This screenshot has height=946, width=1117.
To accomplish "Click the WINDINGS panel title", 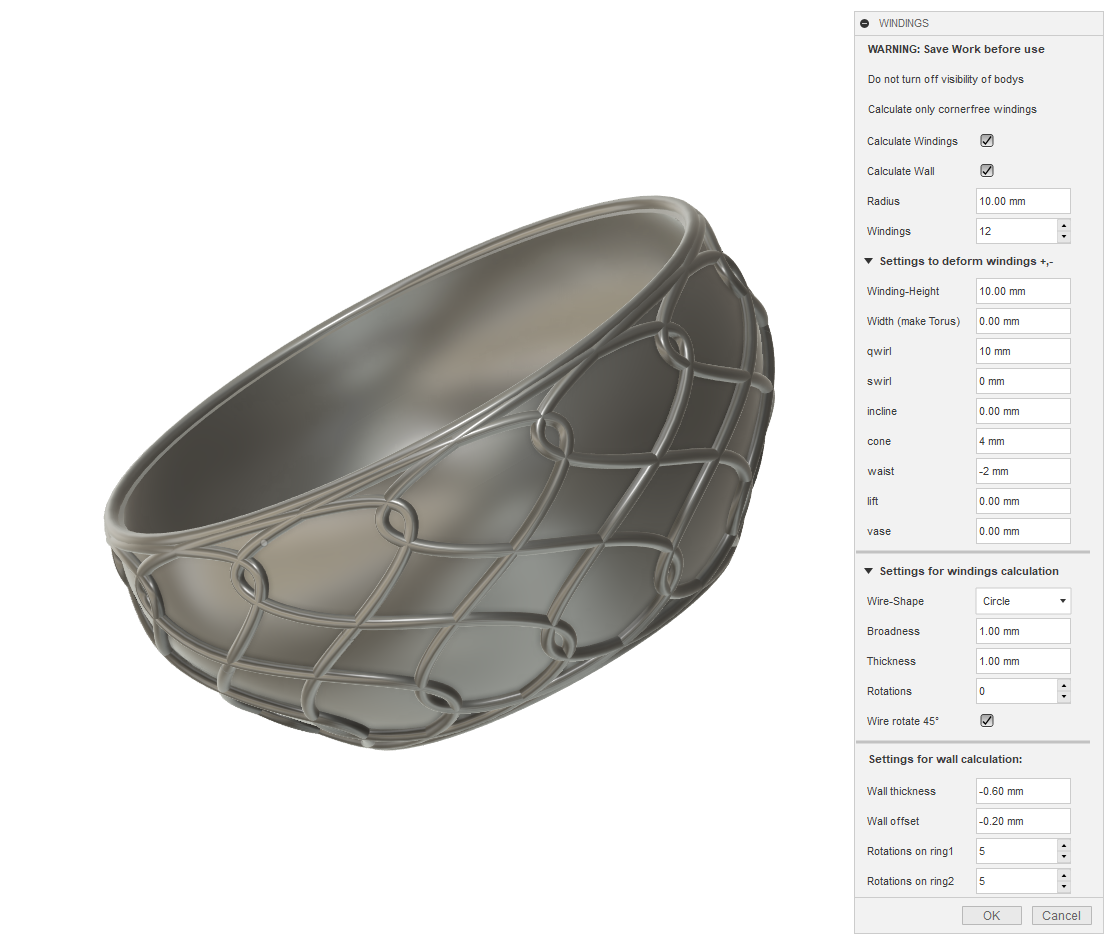I will 903,24.
